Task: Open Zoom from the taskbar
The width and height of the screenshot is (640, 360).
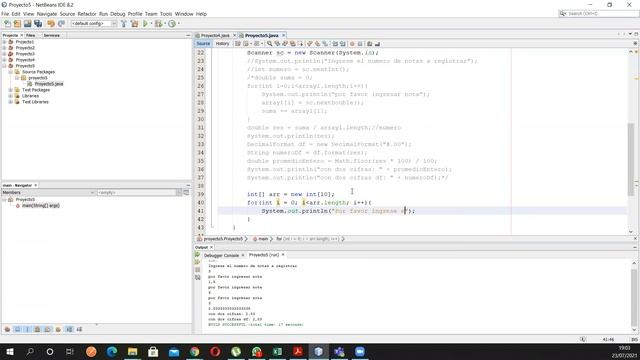Action: click(x=360, y=351)
